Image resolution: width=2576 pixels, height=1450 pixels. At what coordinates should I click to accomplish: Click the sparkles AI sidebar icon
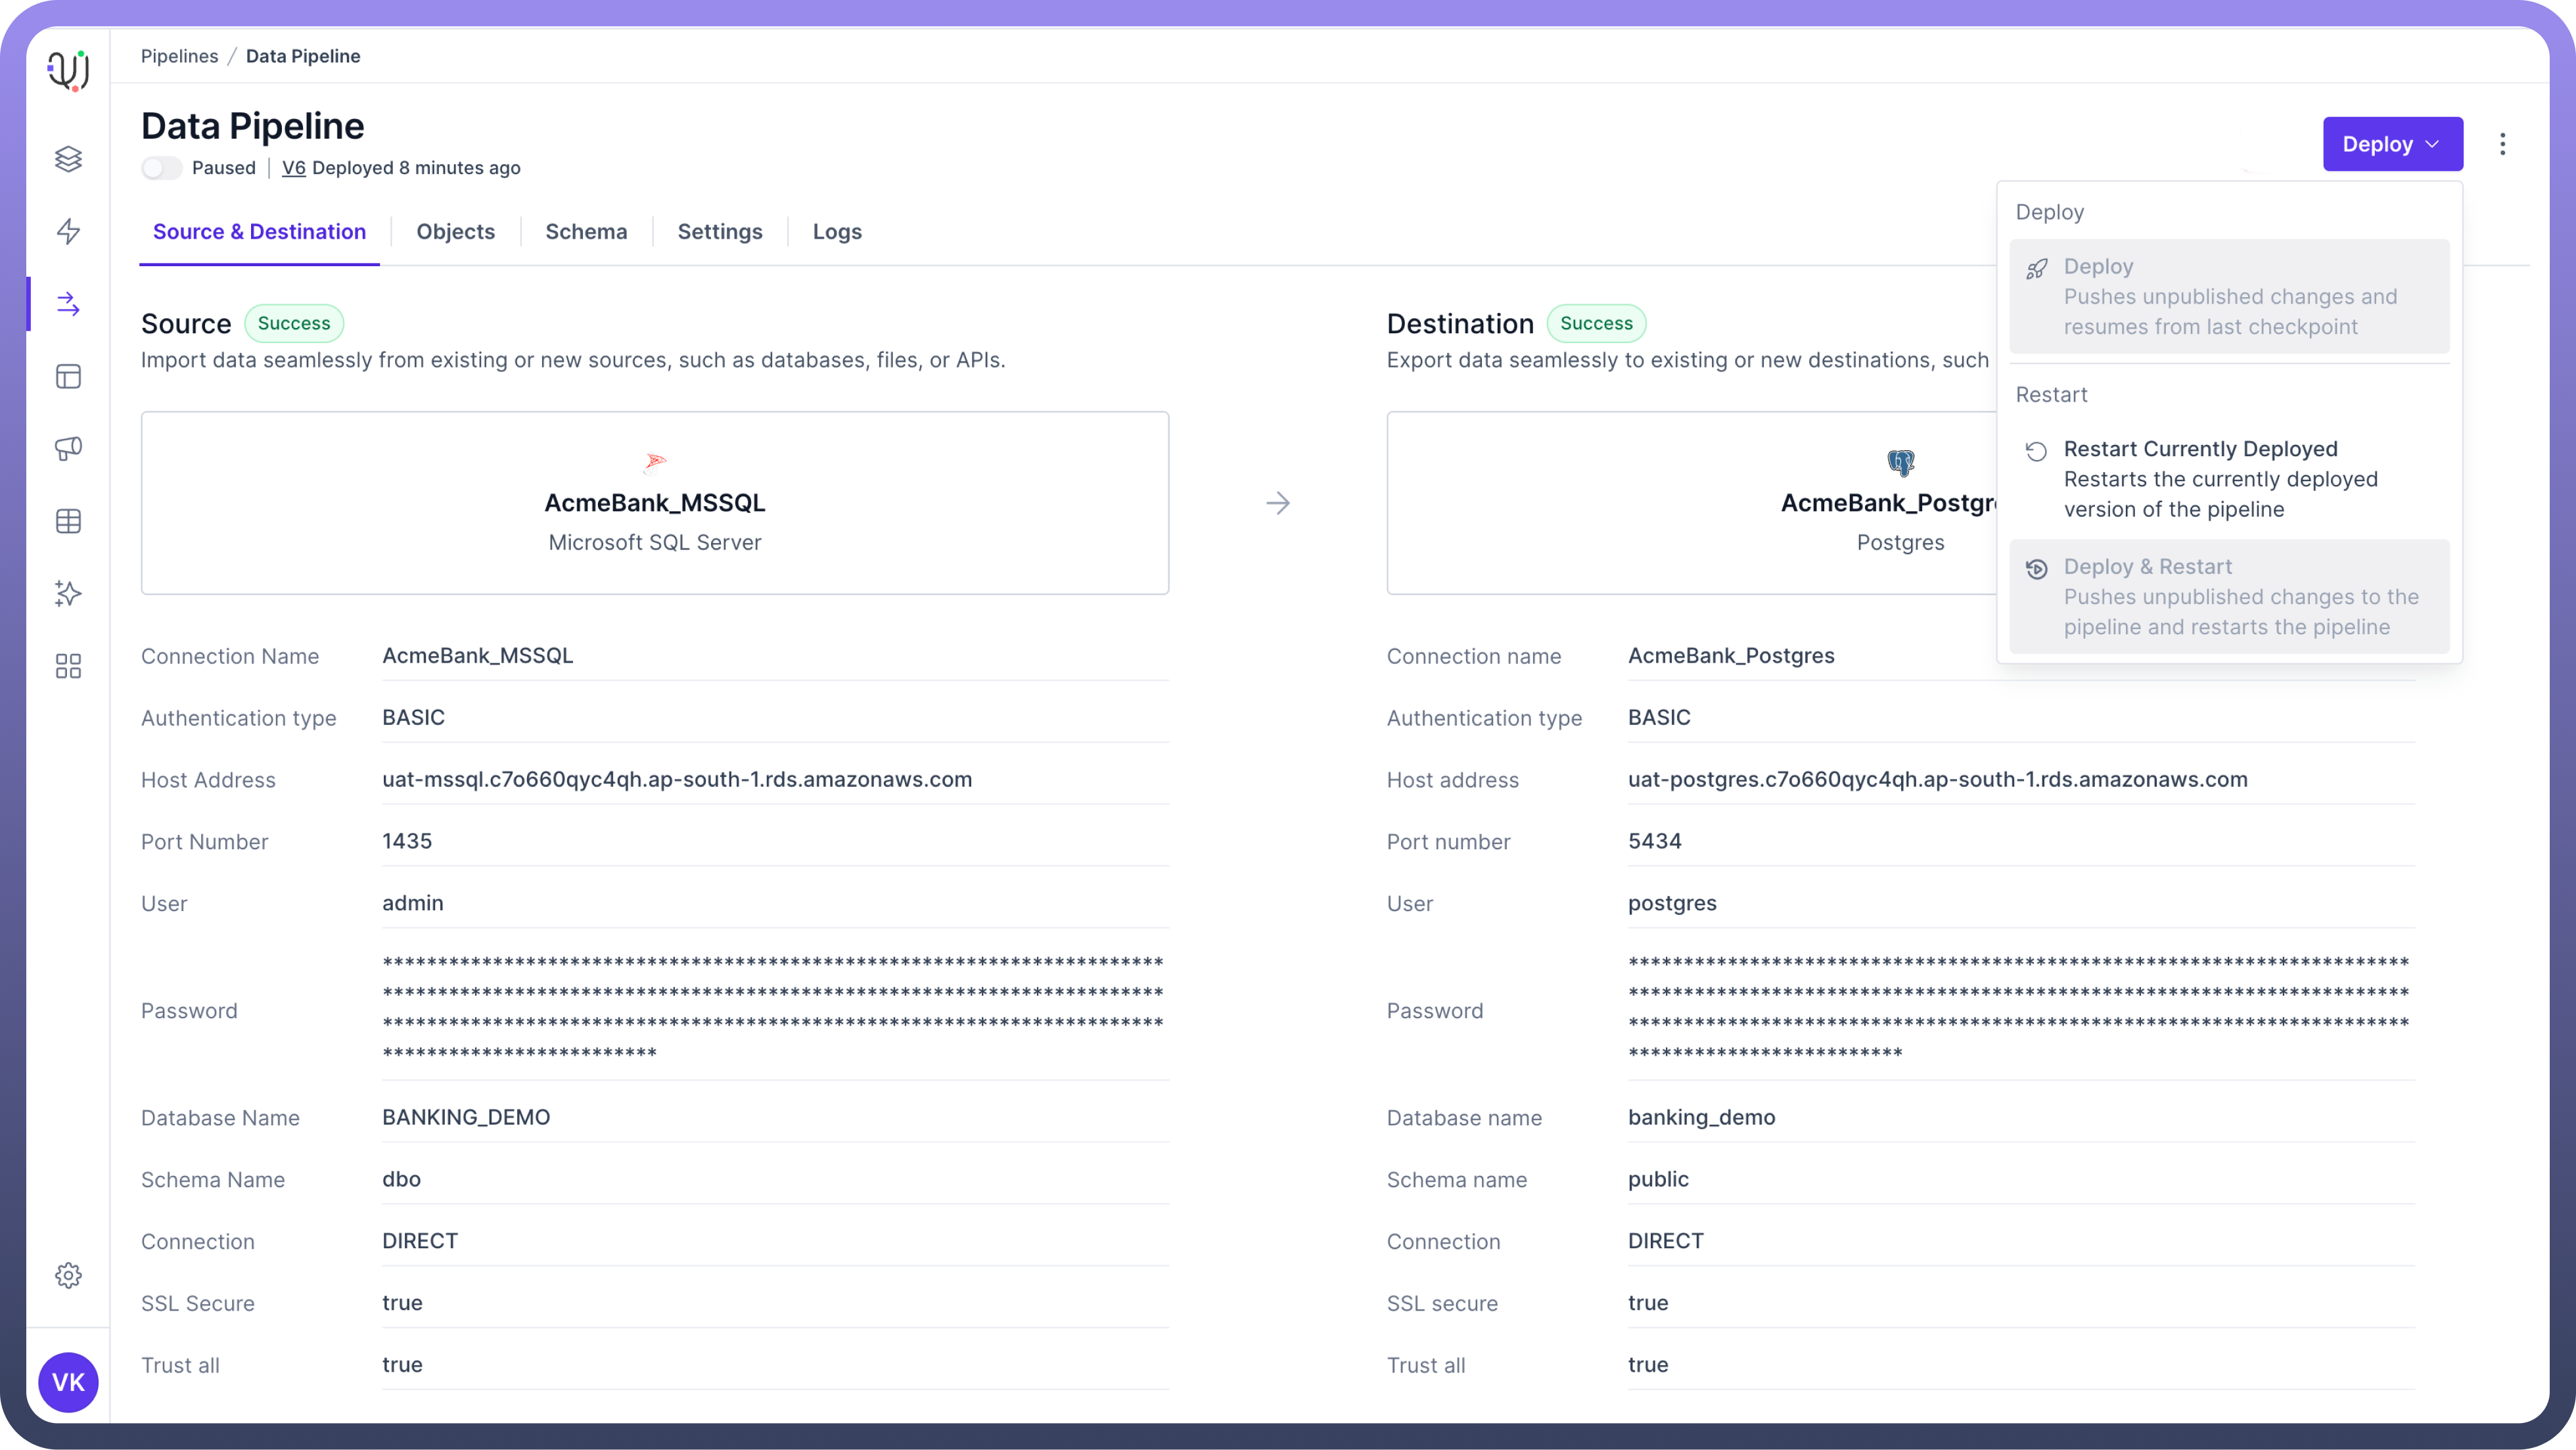pyautogui.click(x=68, y=593)
